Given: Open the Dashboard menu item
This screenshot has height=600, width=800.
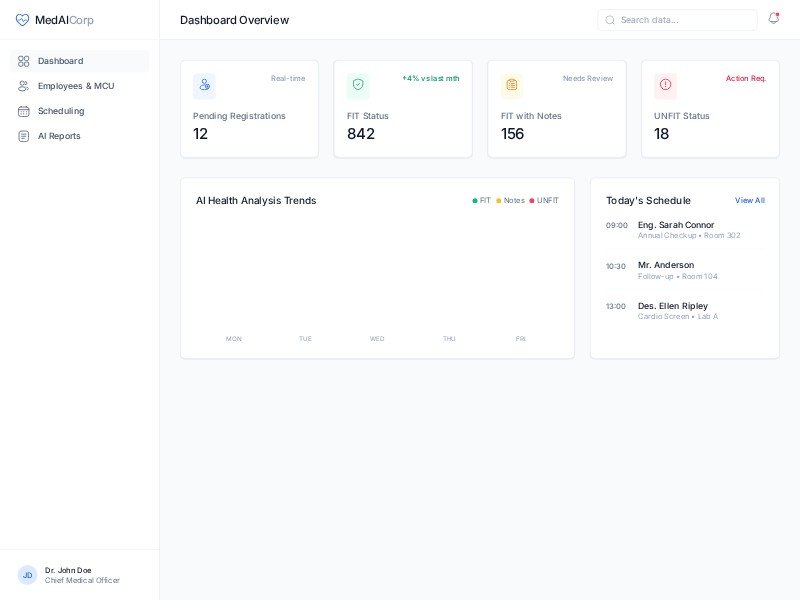Looking at the screenshot, I should click(60, 61).
